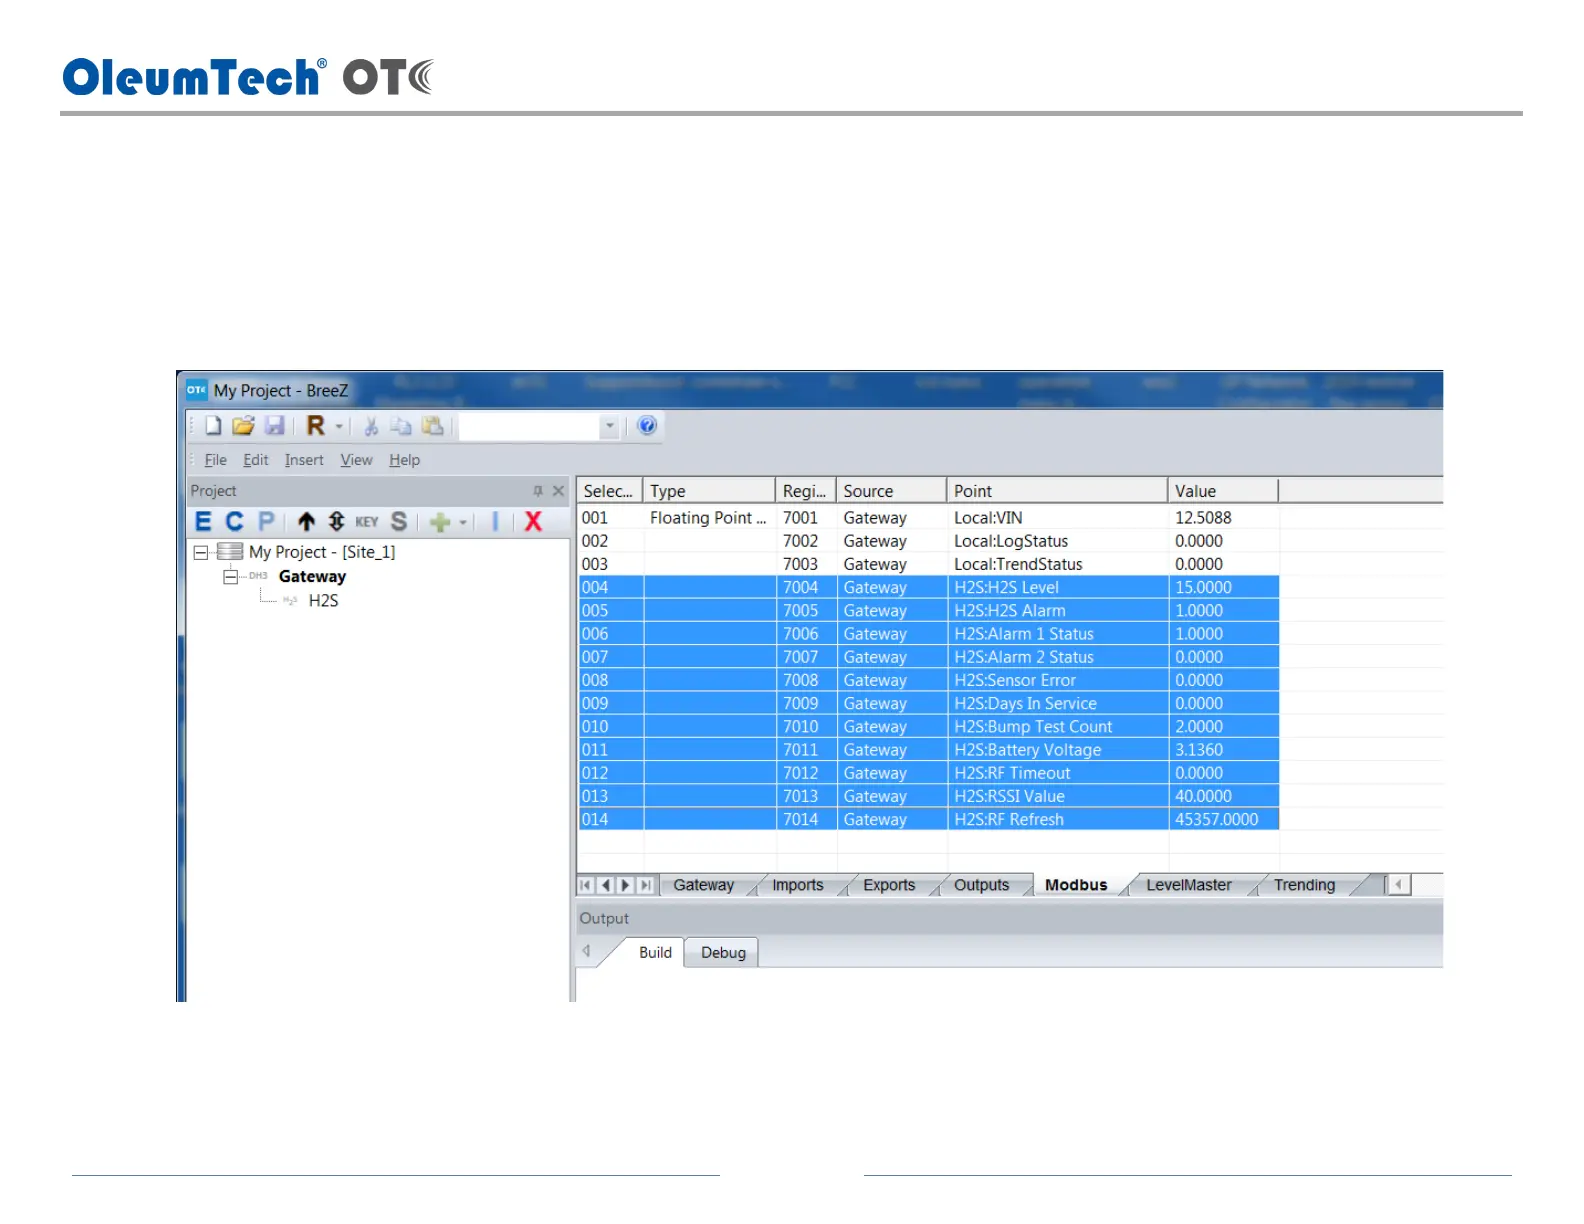Click the blue C icon in Project toolbar
The height and width of the screenshot is (1224, 1584).
234,521
